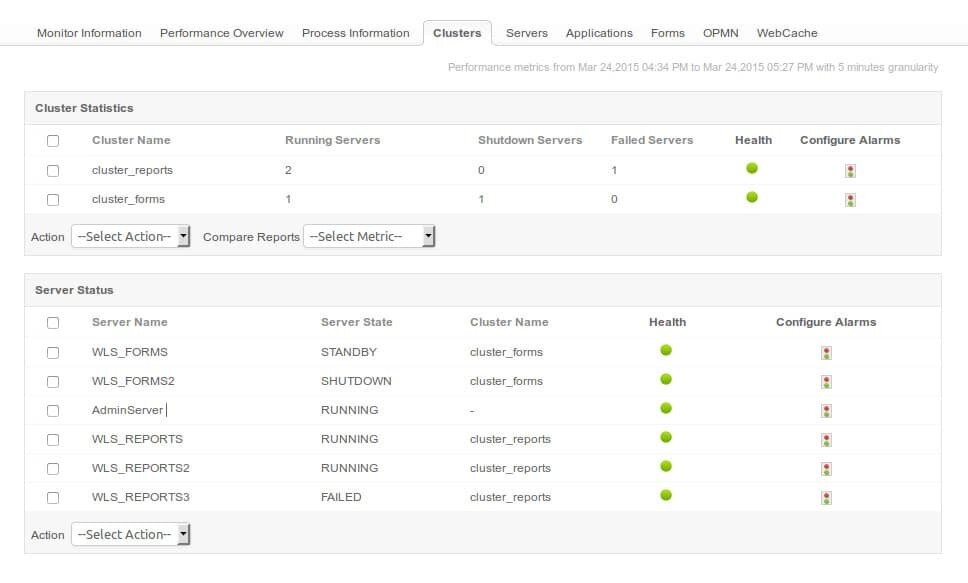Open the Select Metric dropdown for Compare Reports

[x=369, y=236]
